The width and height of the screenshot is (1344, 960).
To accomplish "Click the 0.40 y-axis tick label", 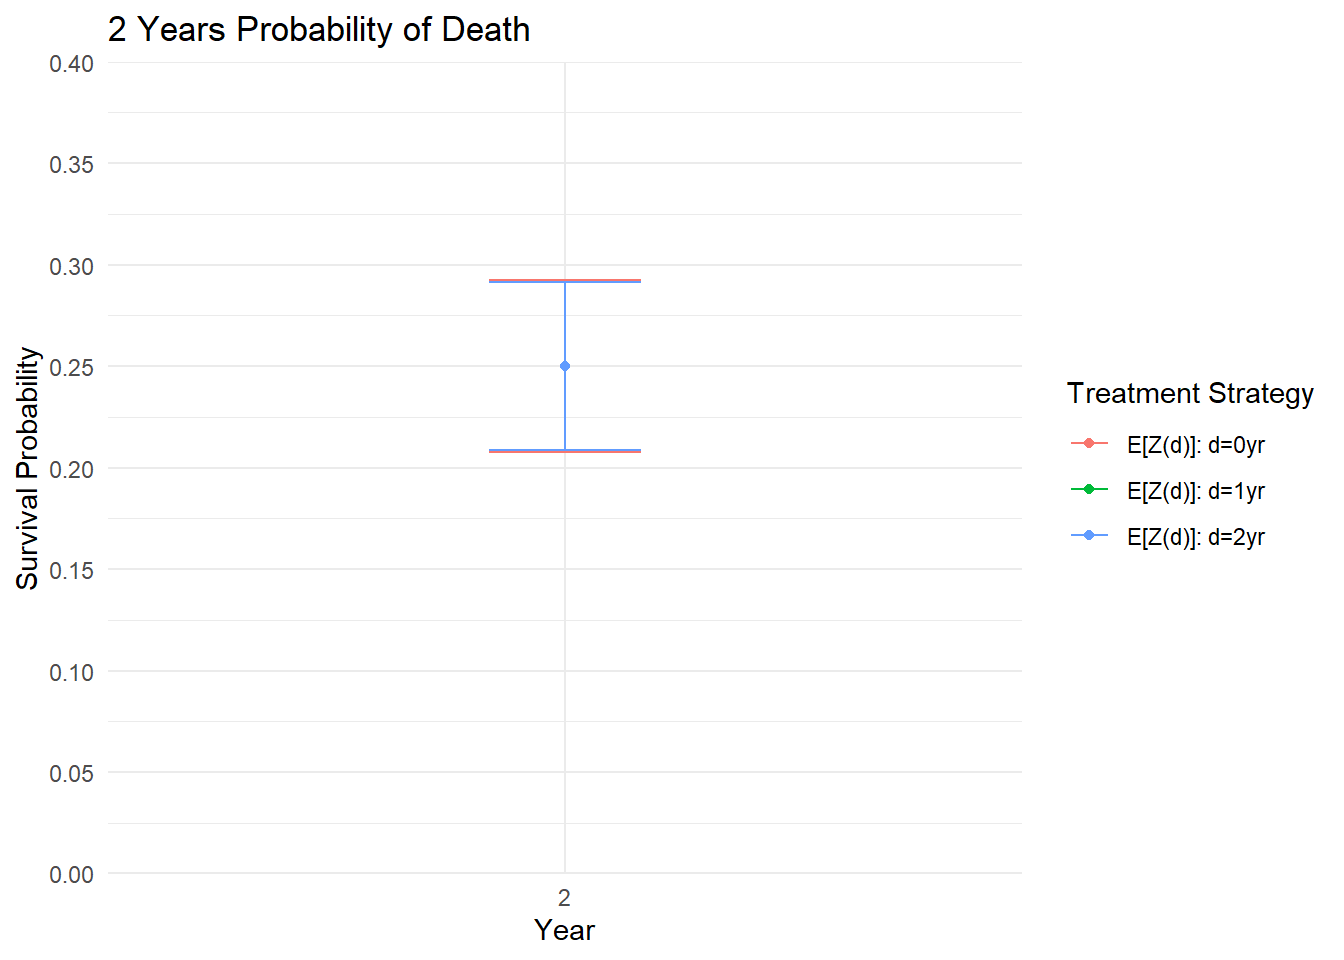I will click(x=72, y=64).
